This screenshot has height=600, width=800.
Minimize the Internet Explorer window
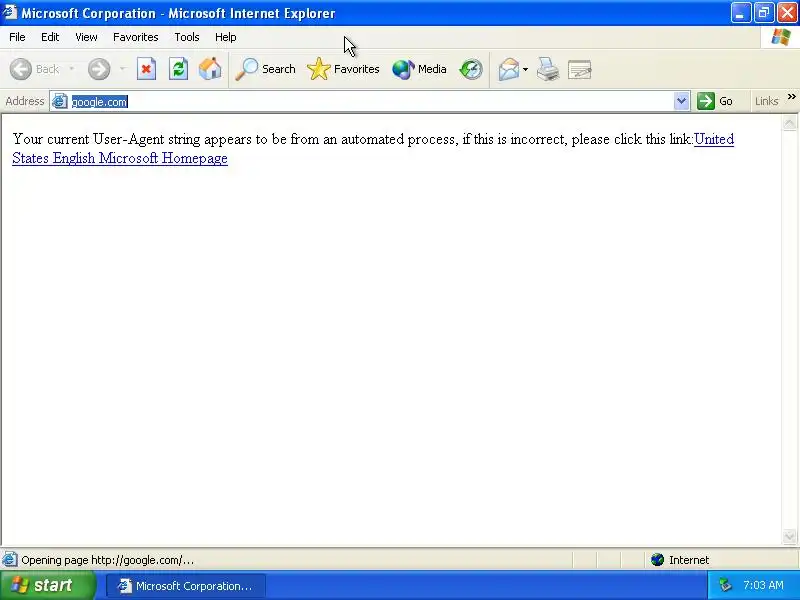pyautogui.click(x=741, y=13)
